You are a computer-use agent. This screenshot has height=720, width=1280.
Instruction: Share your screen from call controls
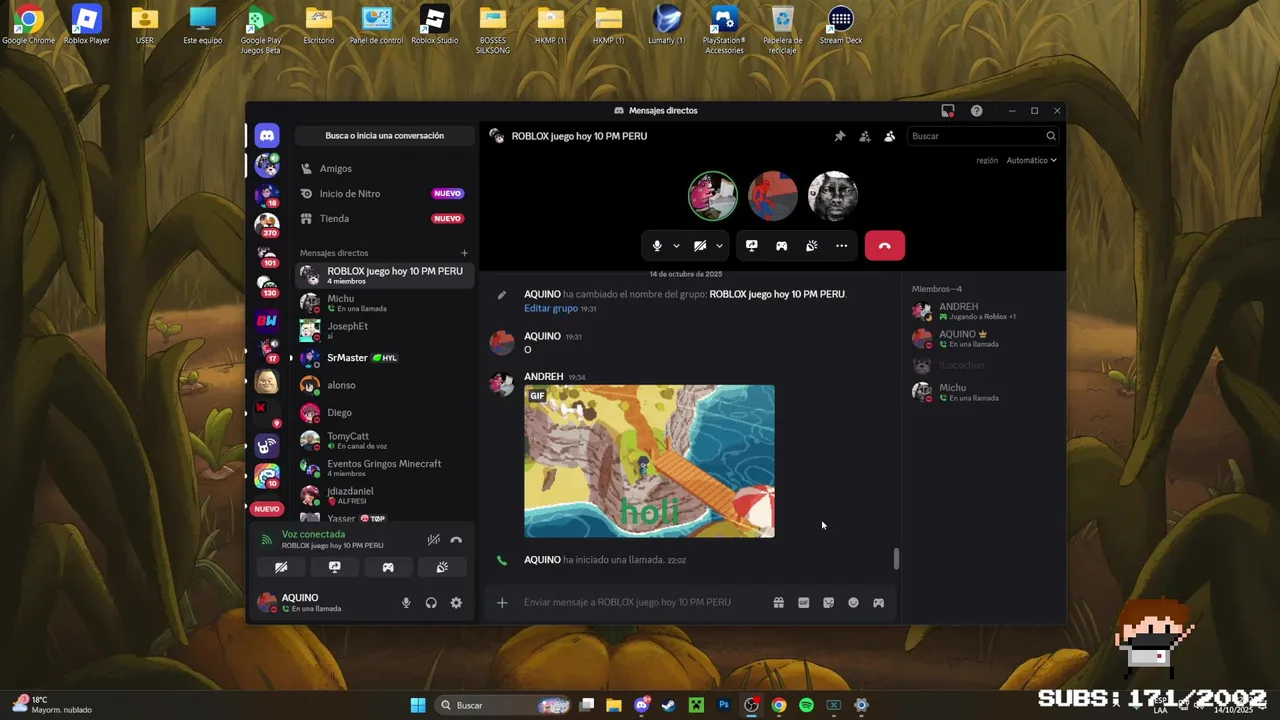pos(752,246)
